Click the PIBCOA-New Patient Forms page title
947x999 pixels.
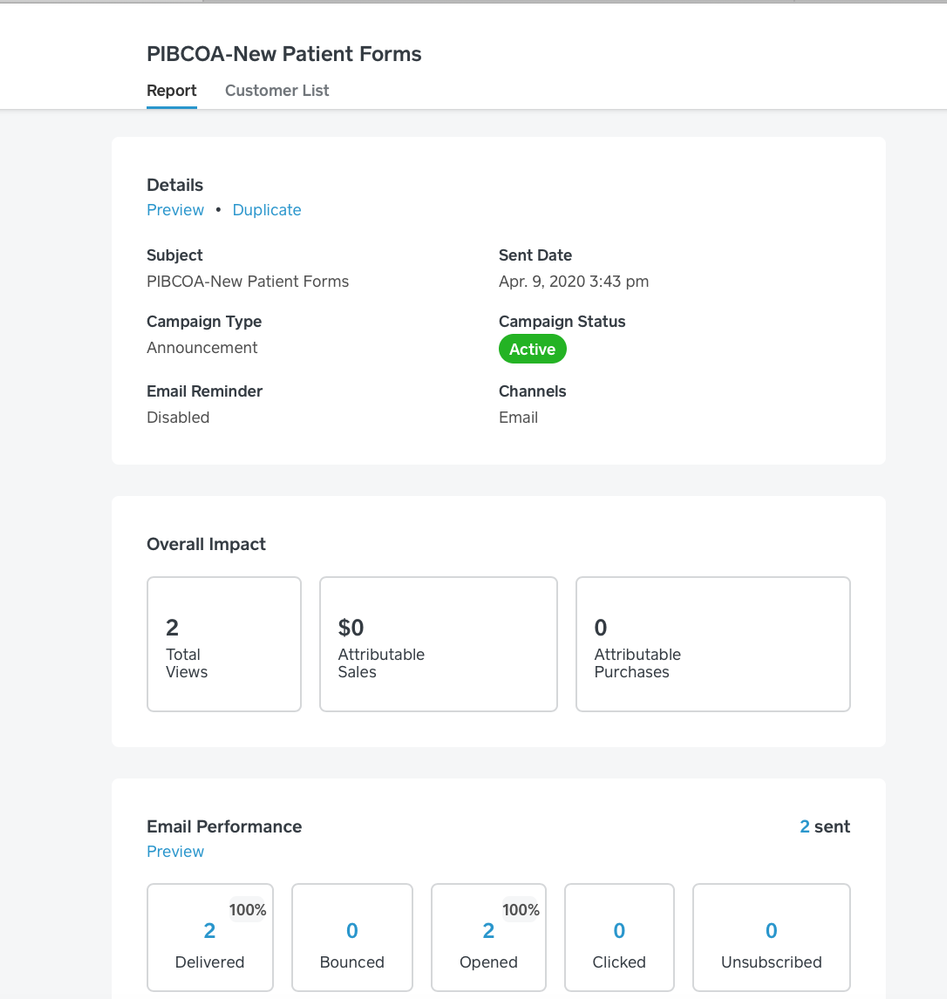(x=284, y=54)
